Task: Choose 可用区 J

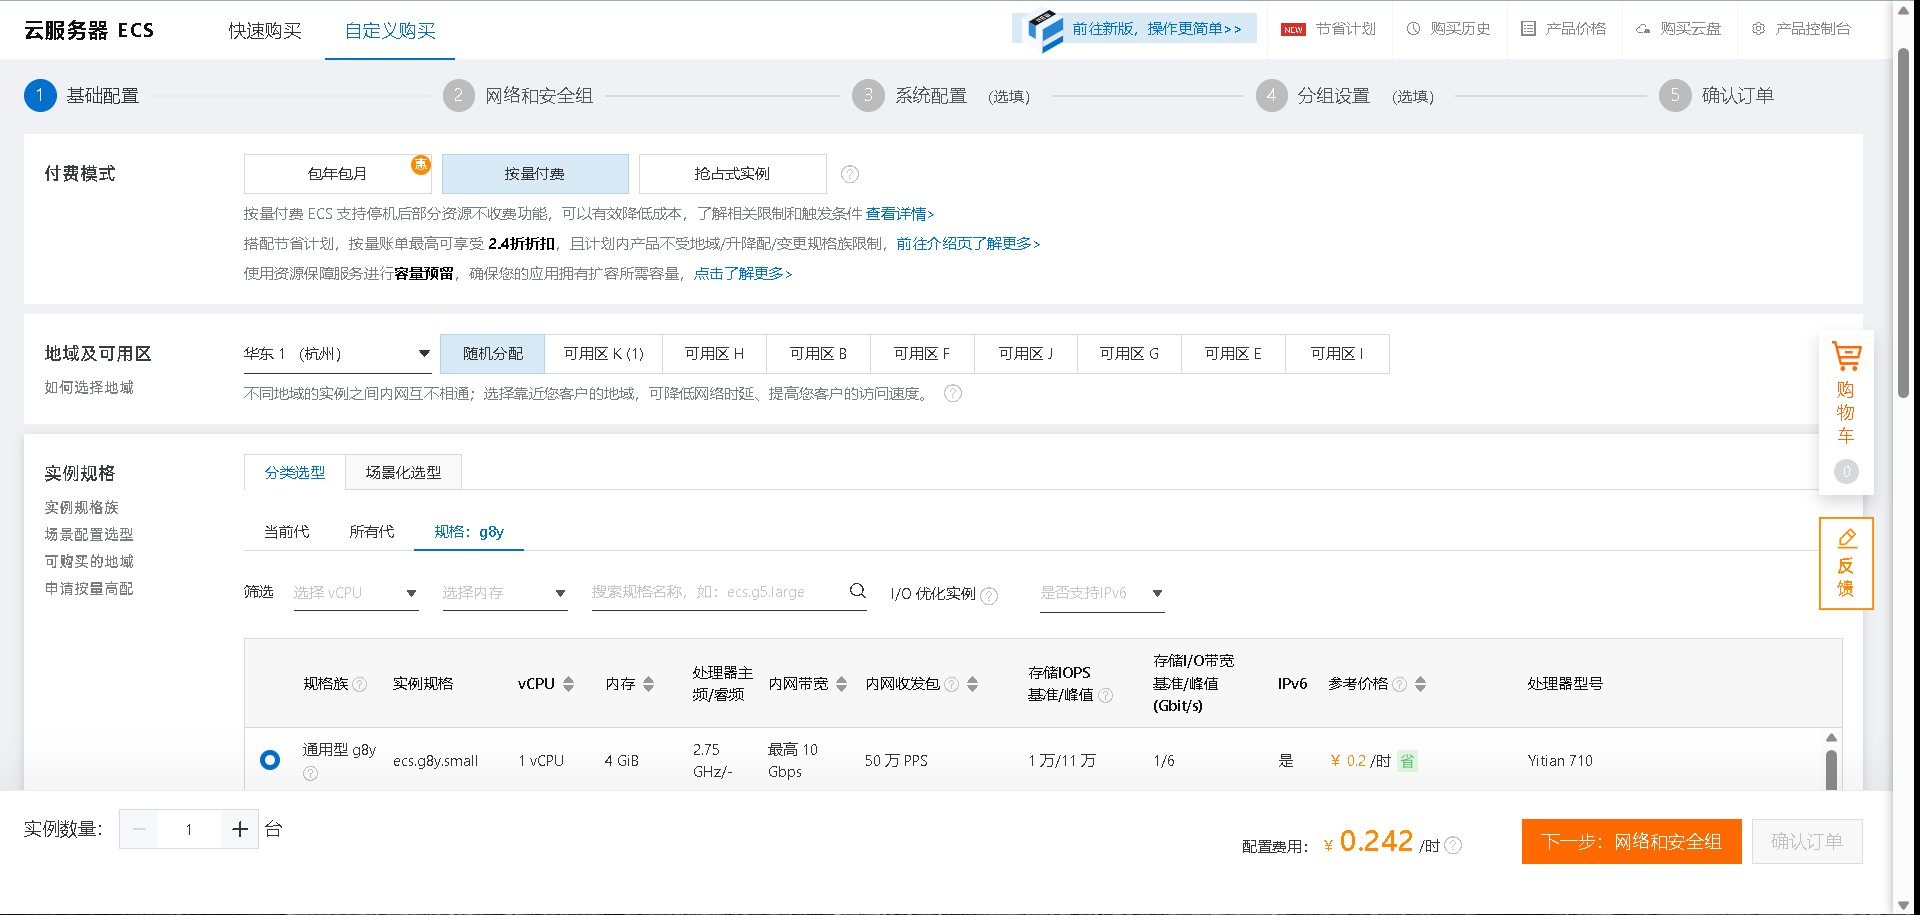Action: [1025, 354]
